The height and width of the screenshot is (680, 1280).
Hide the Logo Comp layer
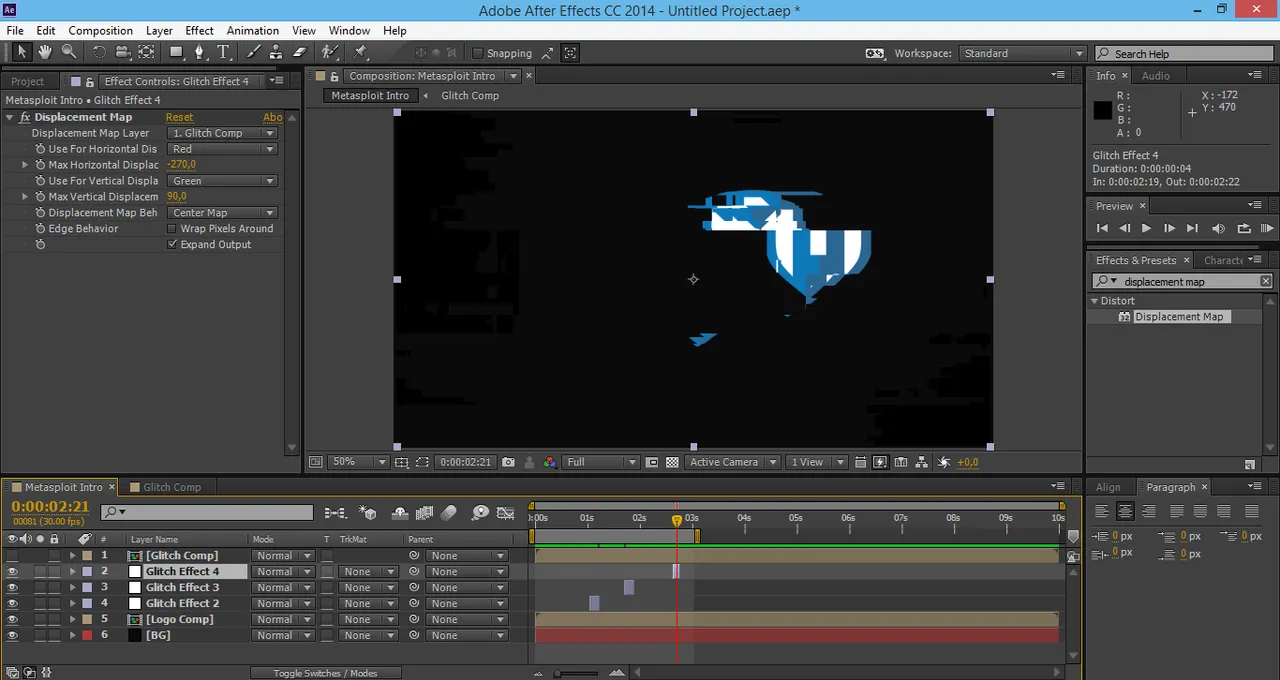tap(12, 620)
